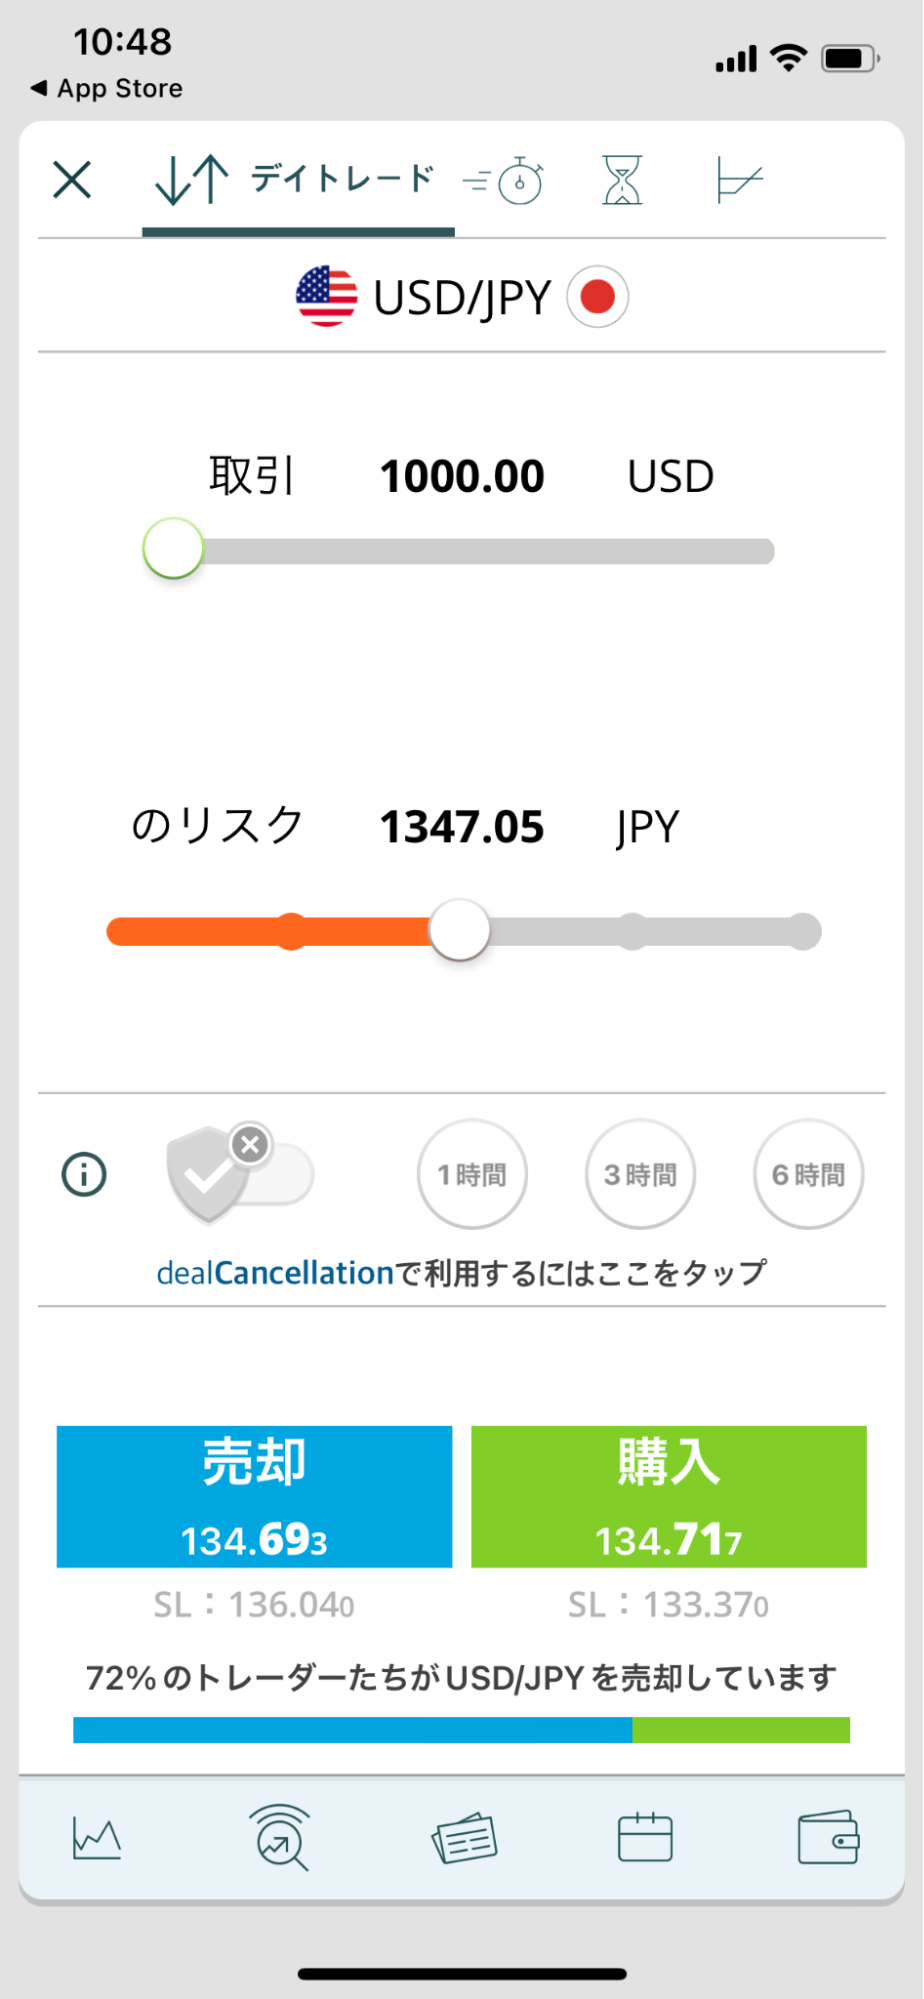Select the デイトレード tab

point(297,181)
